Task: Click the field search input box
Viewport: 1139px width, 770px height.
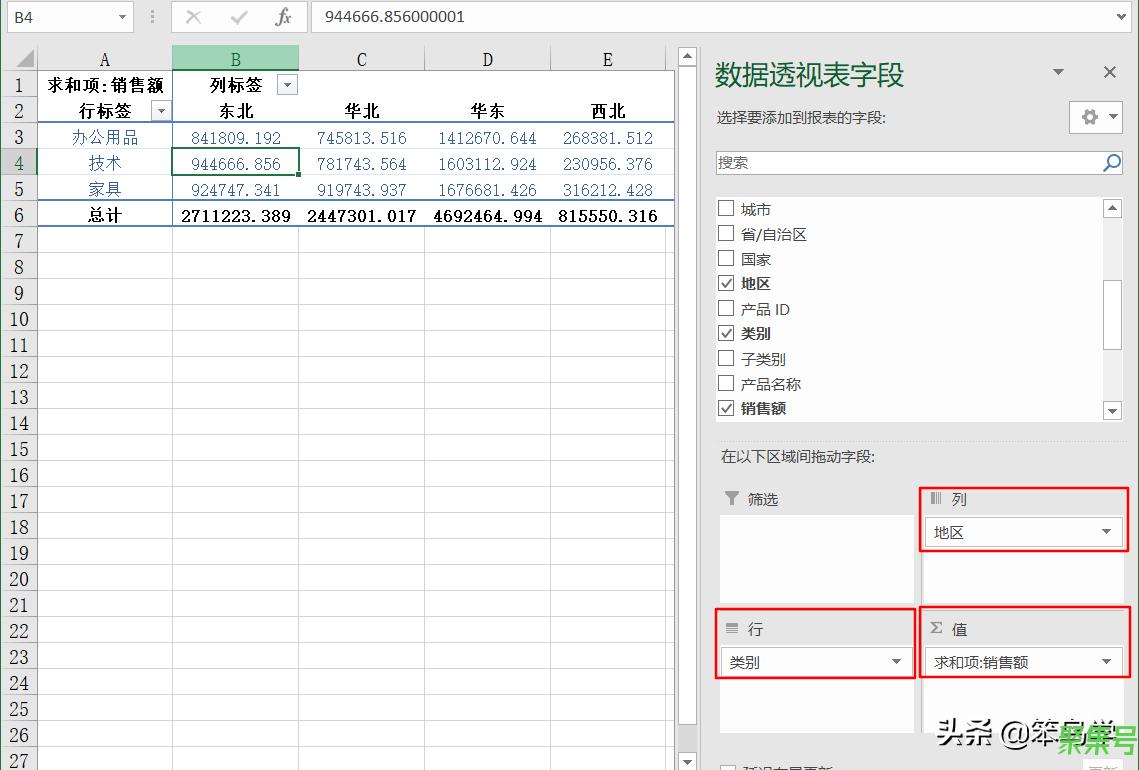Action: (905, 163)
